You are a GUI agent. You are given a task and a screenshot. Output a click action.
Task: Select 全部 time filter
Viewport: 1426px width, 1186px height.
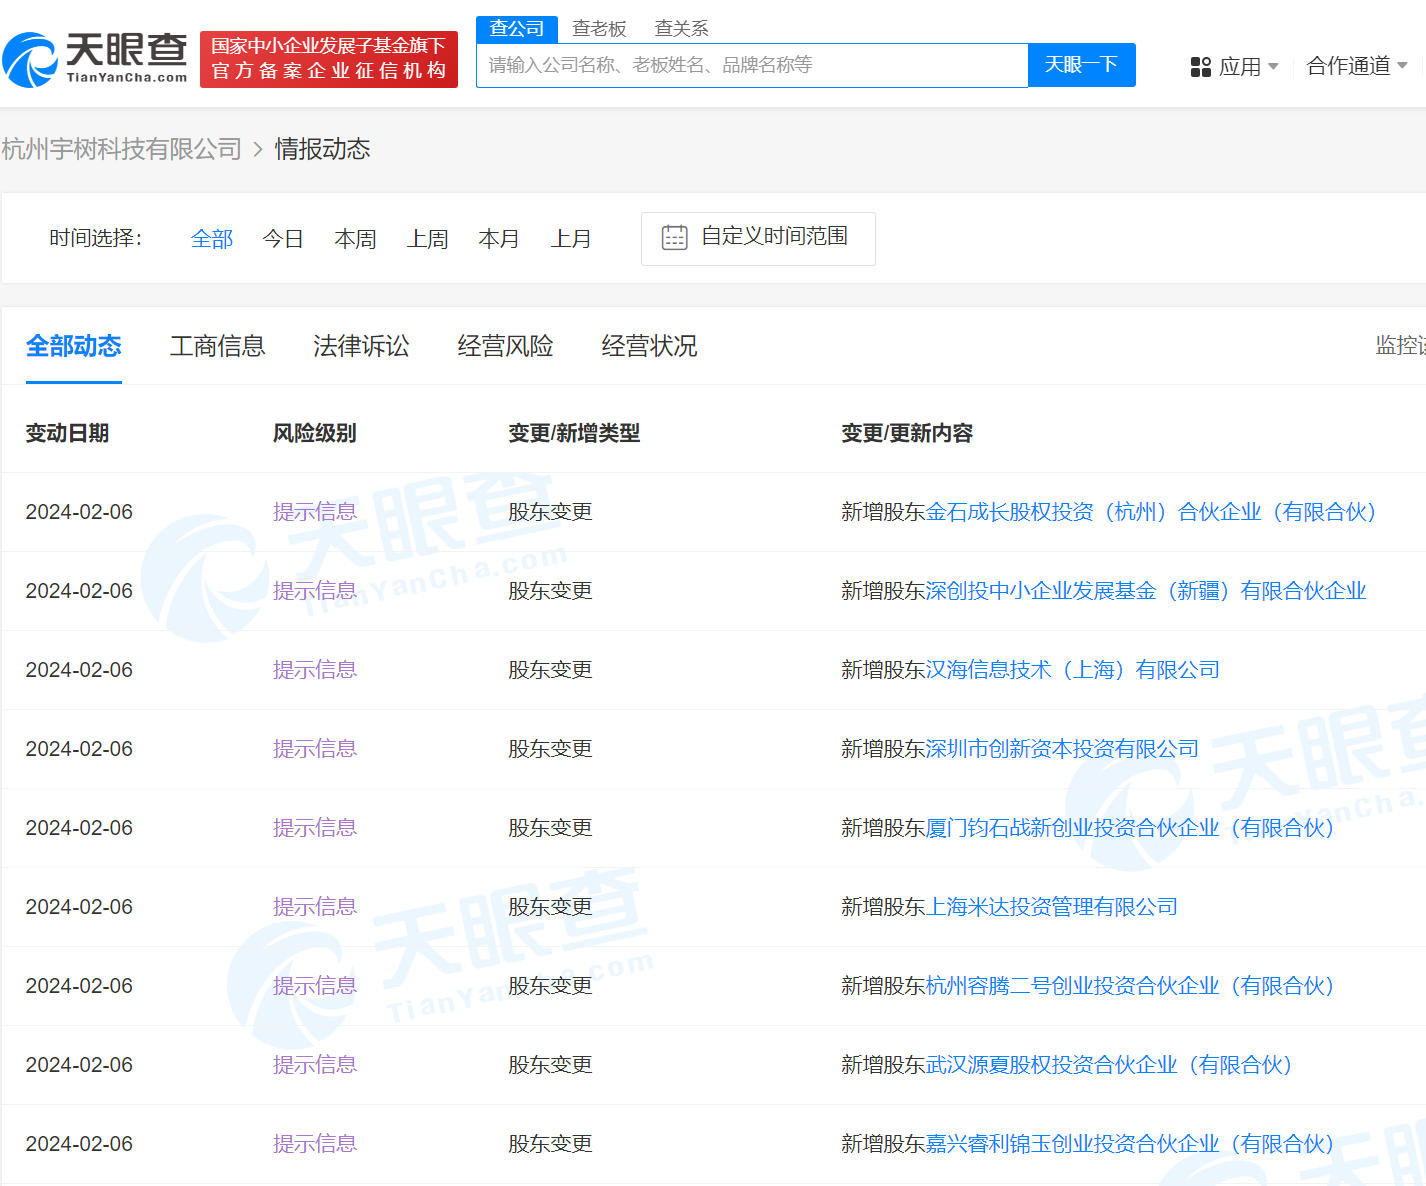click(212, 239)
